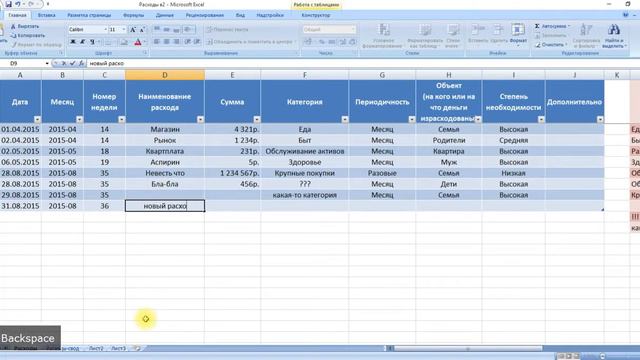
Task: Toggle italic formatting (К)
Action: click(x=82, y=42)
